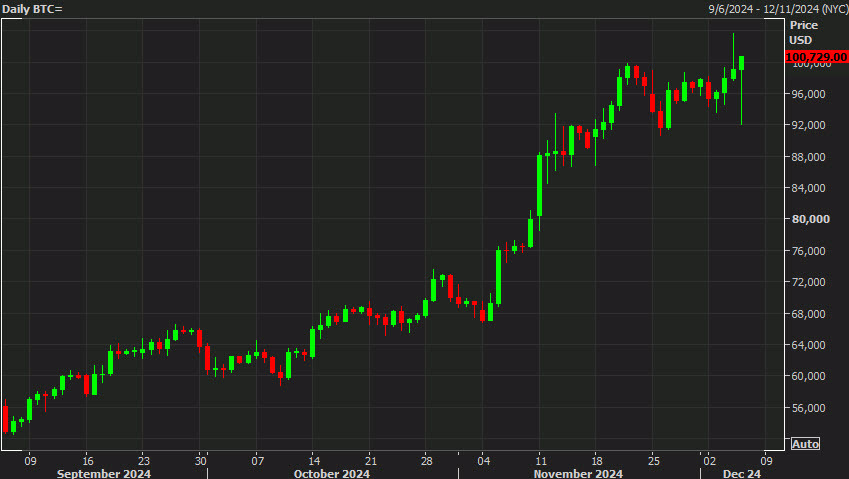Select the 56,000 price axis label
The height and width of the screenshot is (479, 849).
coord(808,408)
